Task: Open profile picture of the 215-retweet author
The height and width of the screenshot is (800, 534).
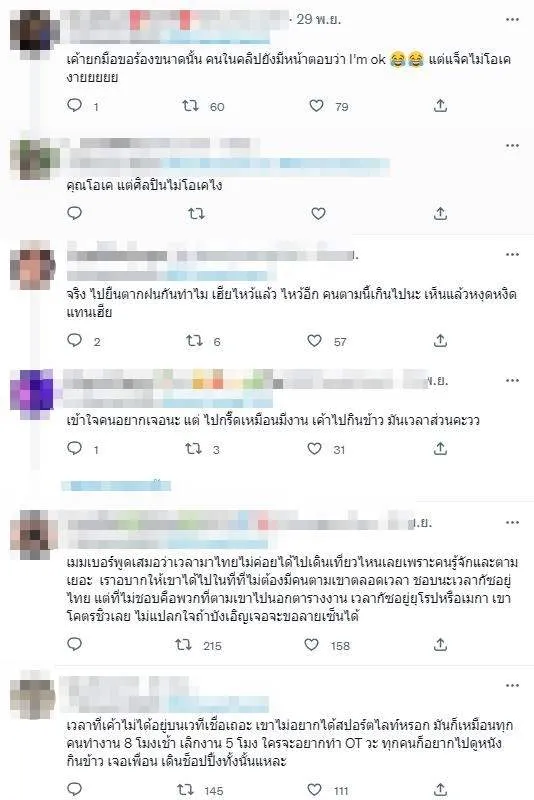Action: [x=34, y=535]
